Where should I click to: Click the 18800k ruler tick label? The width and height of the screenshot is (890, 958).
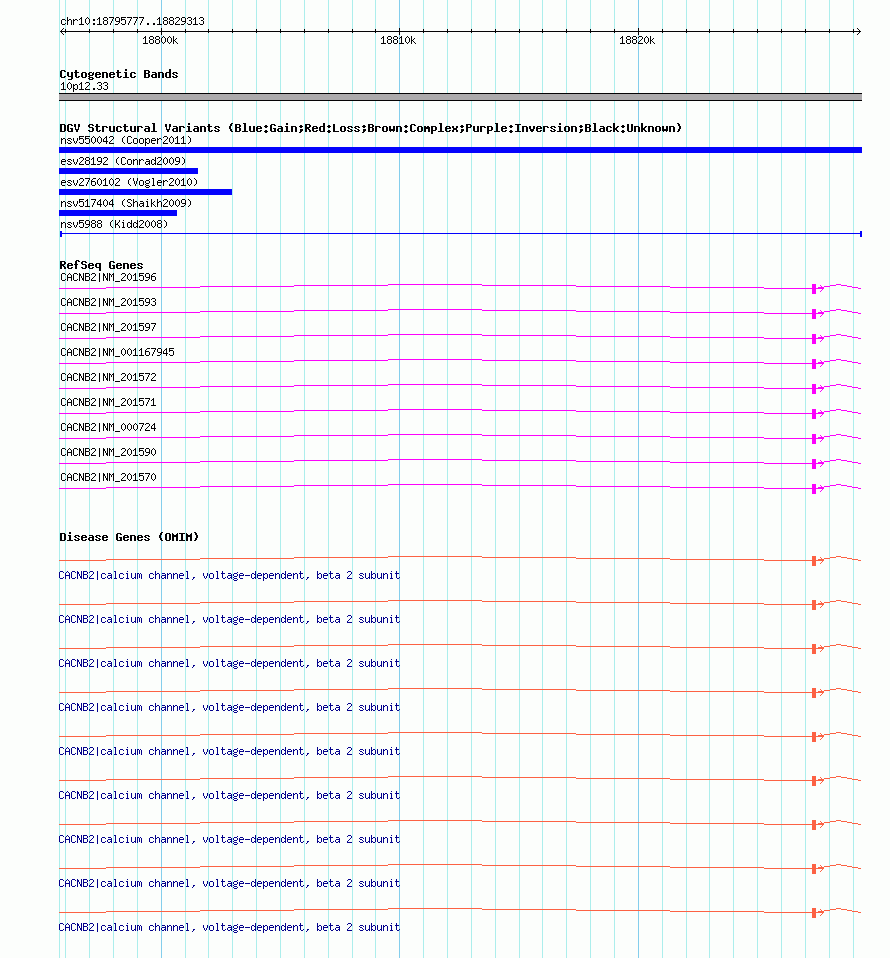point(160,40)
